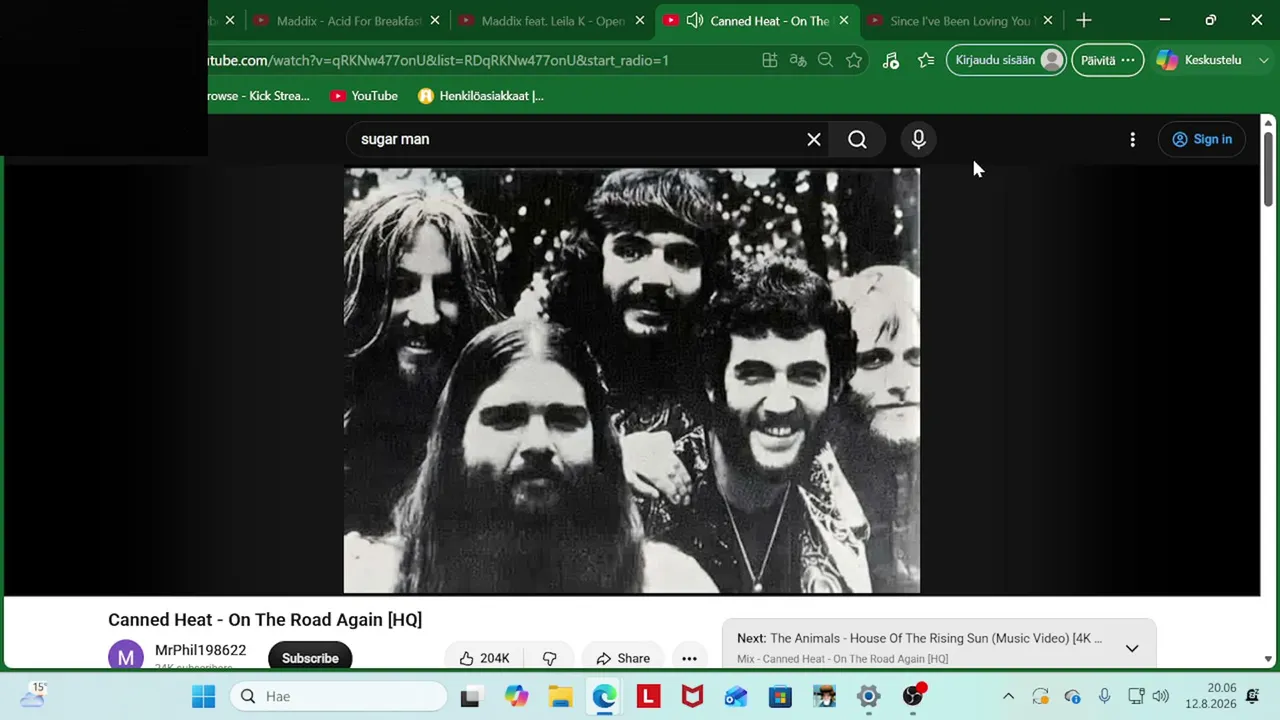Open Microsoft Edge taskbar icon
Image resolution: width=1280 pixels, height=720 pixels.
coord(604,696)
